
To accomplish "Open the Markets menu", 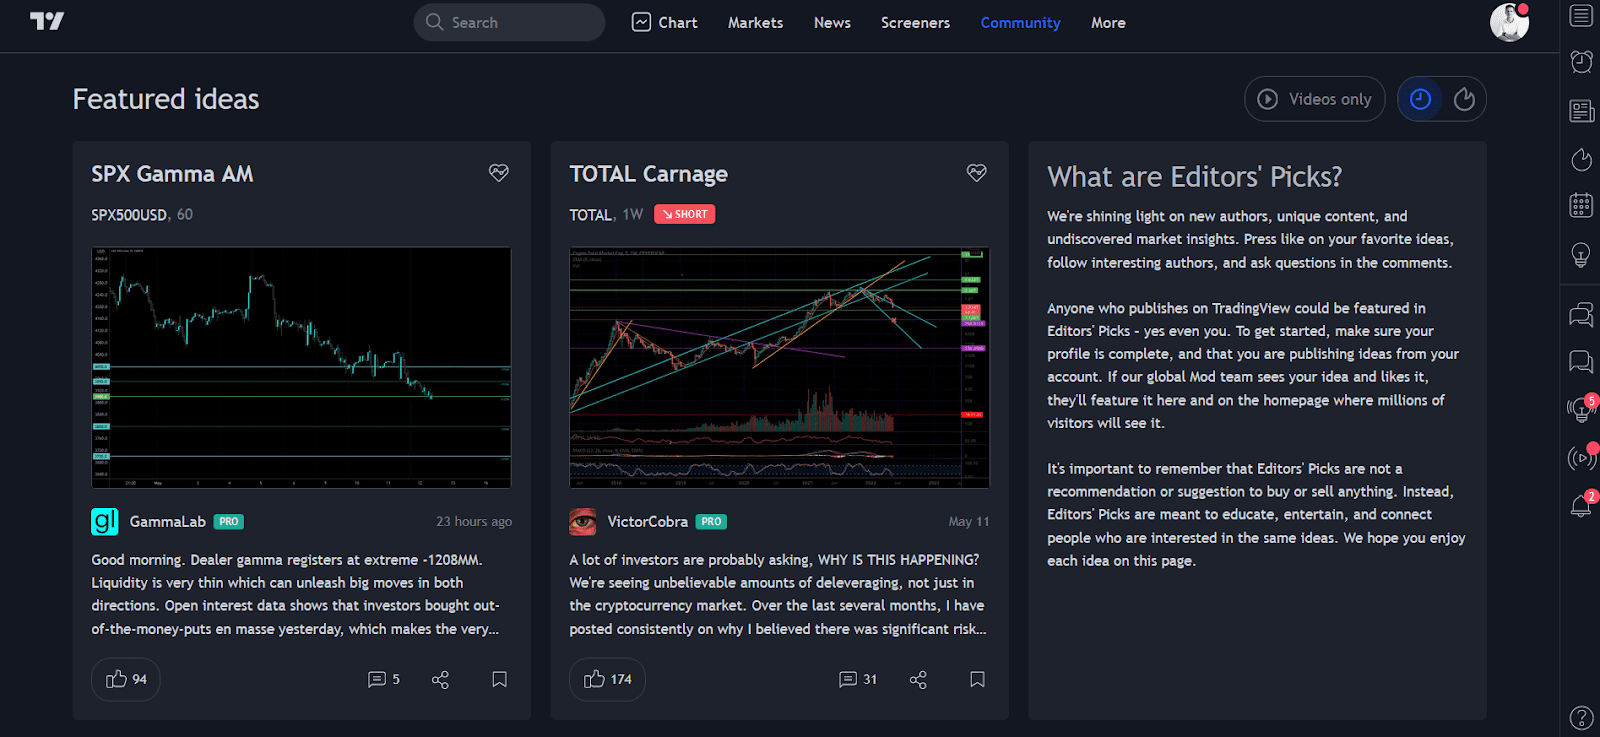I will [755, 22].
